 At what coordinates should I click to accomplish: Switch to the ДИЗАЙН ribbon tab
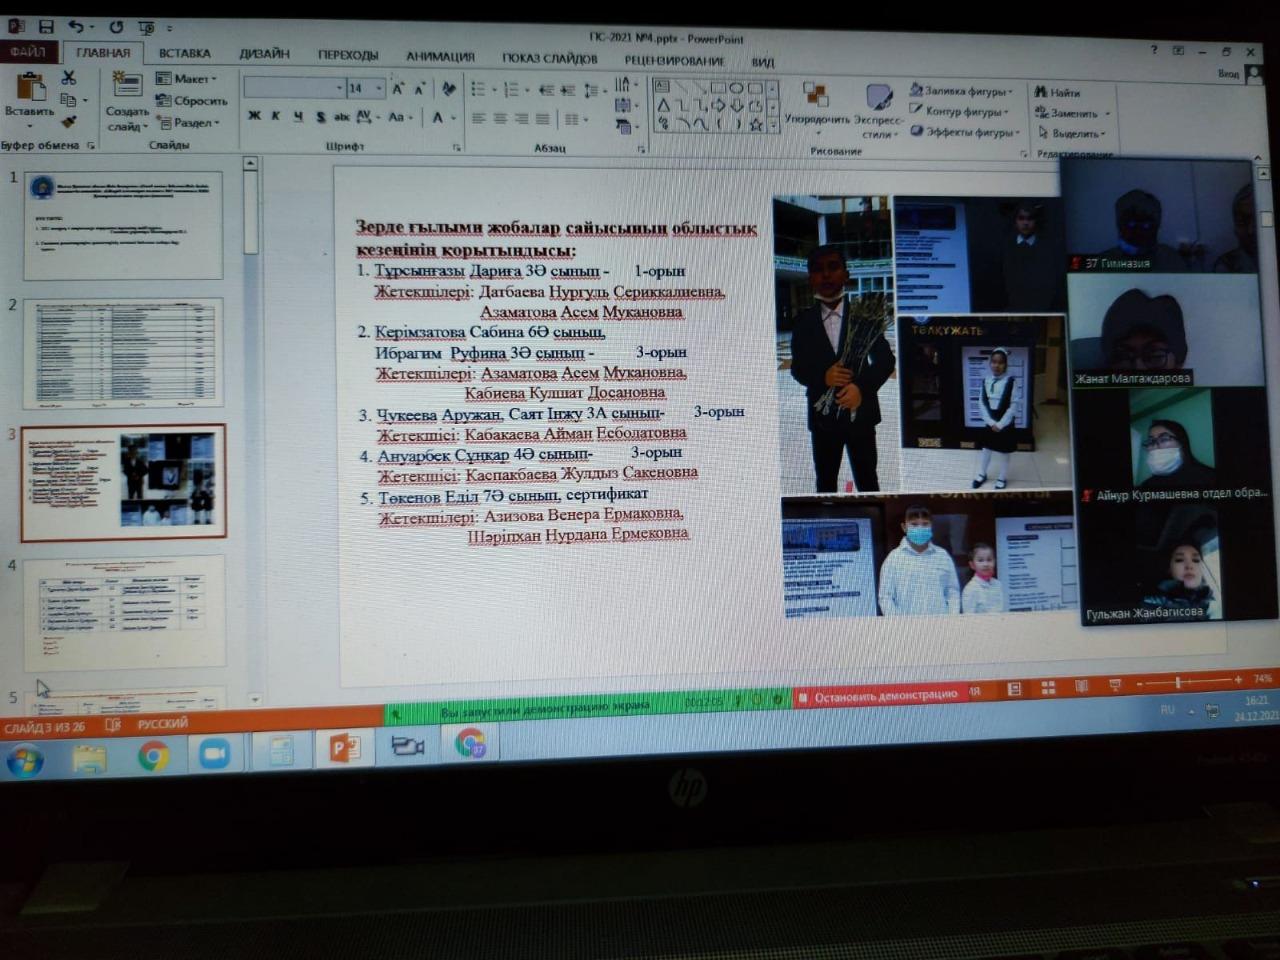point(265,54)
